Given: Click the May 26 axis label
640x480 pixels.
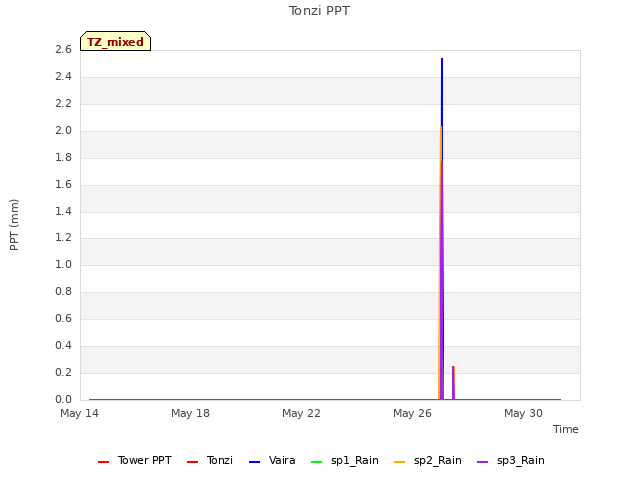Looking at the screenshot, I should pos(412,413).
